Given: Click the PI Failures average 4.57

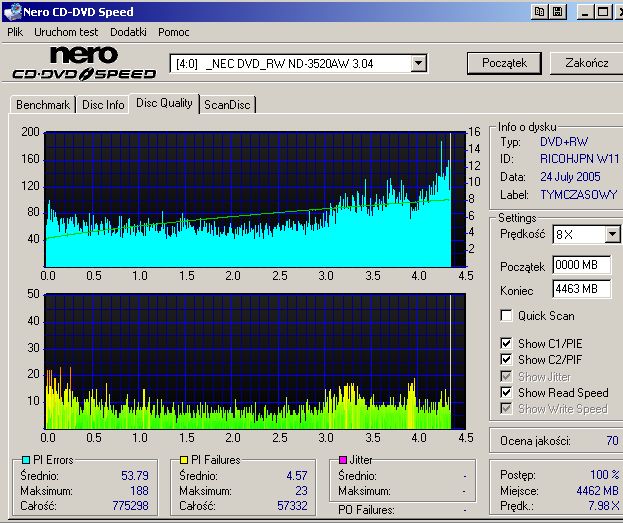Looking at the screenshot, I should 297,476.
